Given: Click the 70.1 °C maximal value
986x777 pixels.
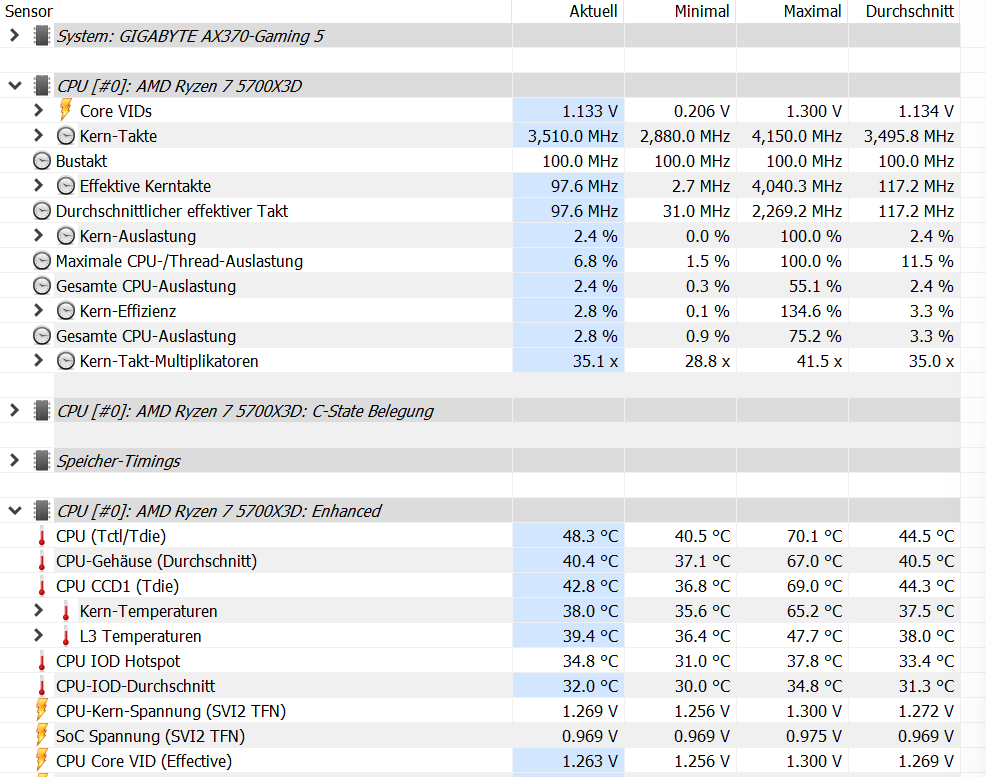Looking at the screenshot, I should [x=814, y=536].
